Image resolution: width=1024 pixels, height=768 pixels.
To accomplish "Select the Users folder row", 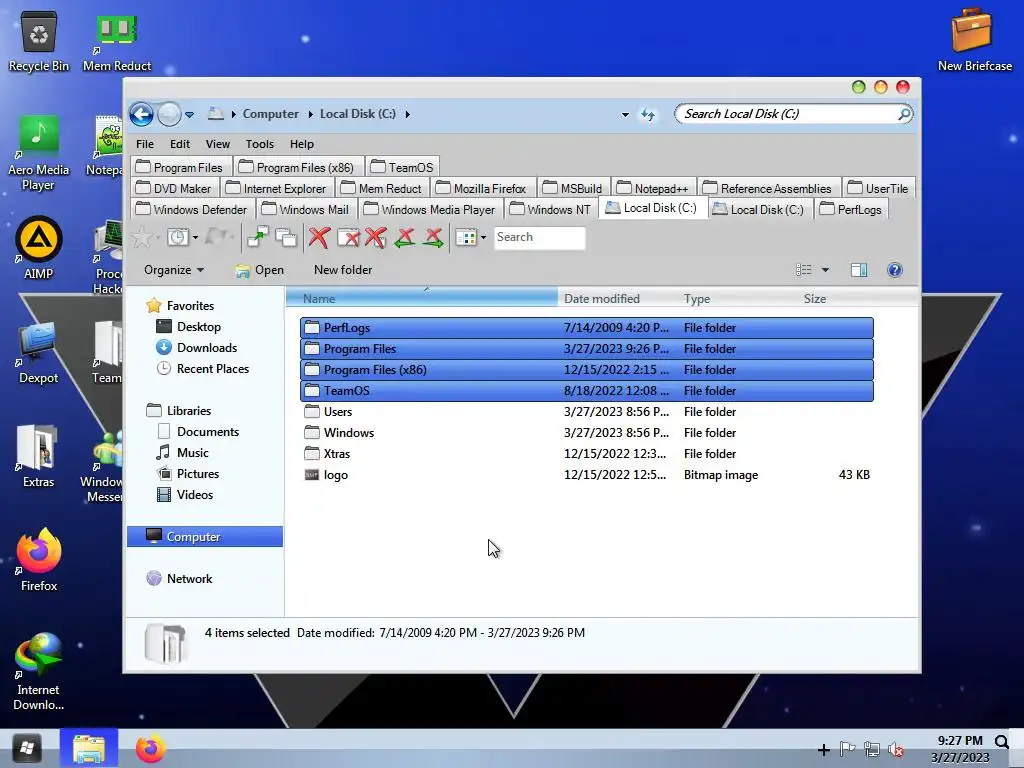I will tap(586, 412).
